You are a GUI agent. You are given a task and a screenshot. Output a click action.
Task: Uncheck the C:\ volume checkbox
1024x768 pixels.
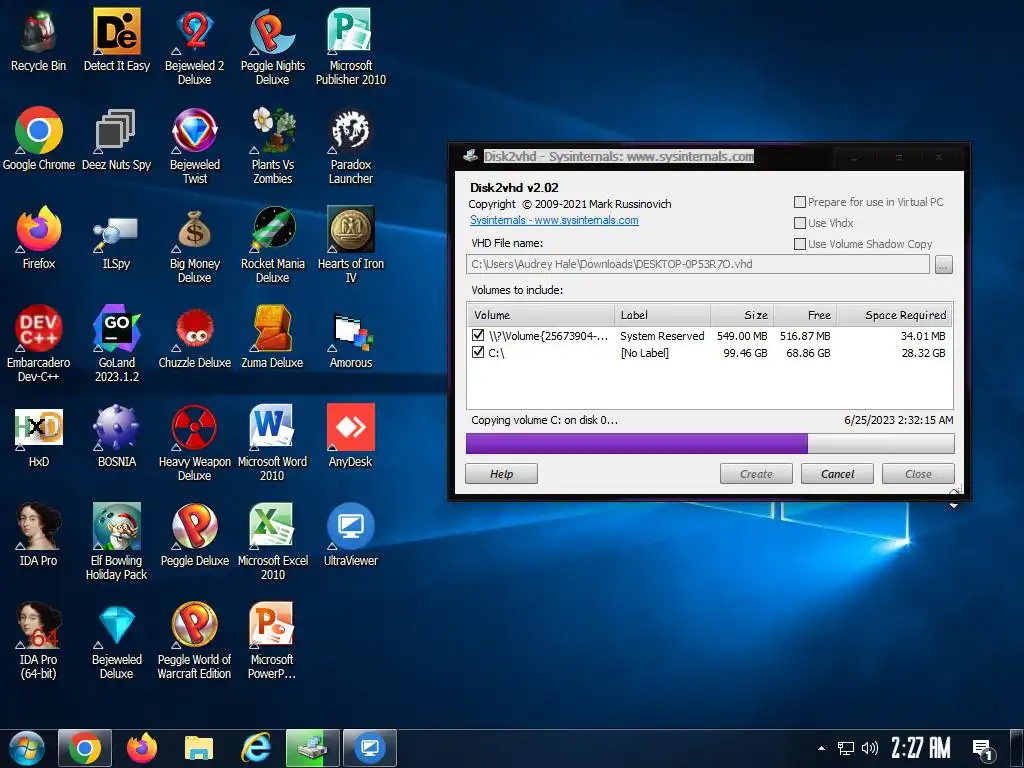point(478,352)
